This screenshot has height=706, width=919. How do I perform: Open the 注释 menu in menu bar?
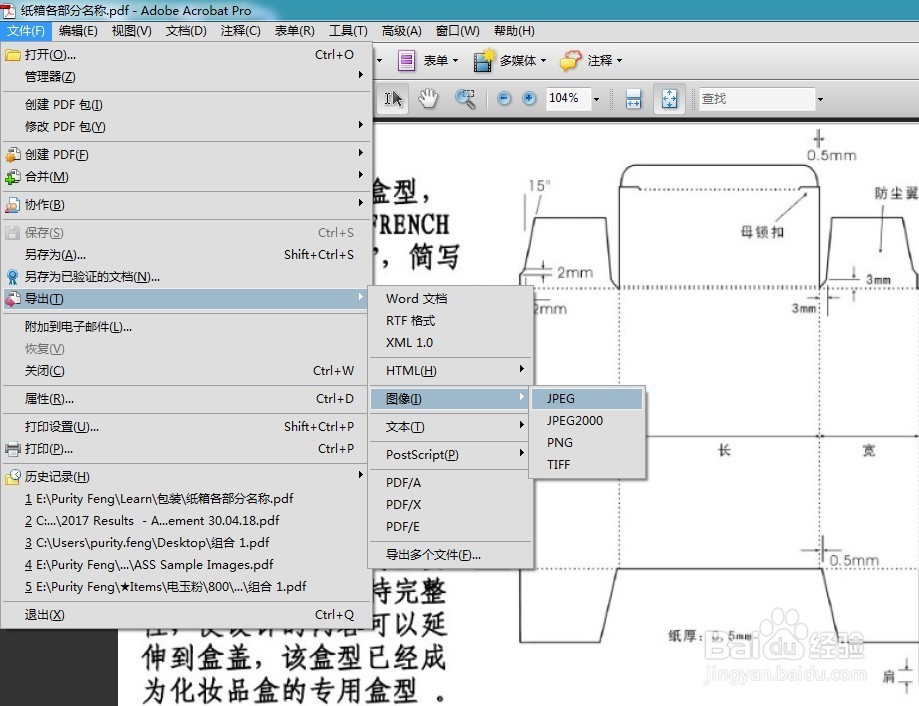coord(240,30)
